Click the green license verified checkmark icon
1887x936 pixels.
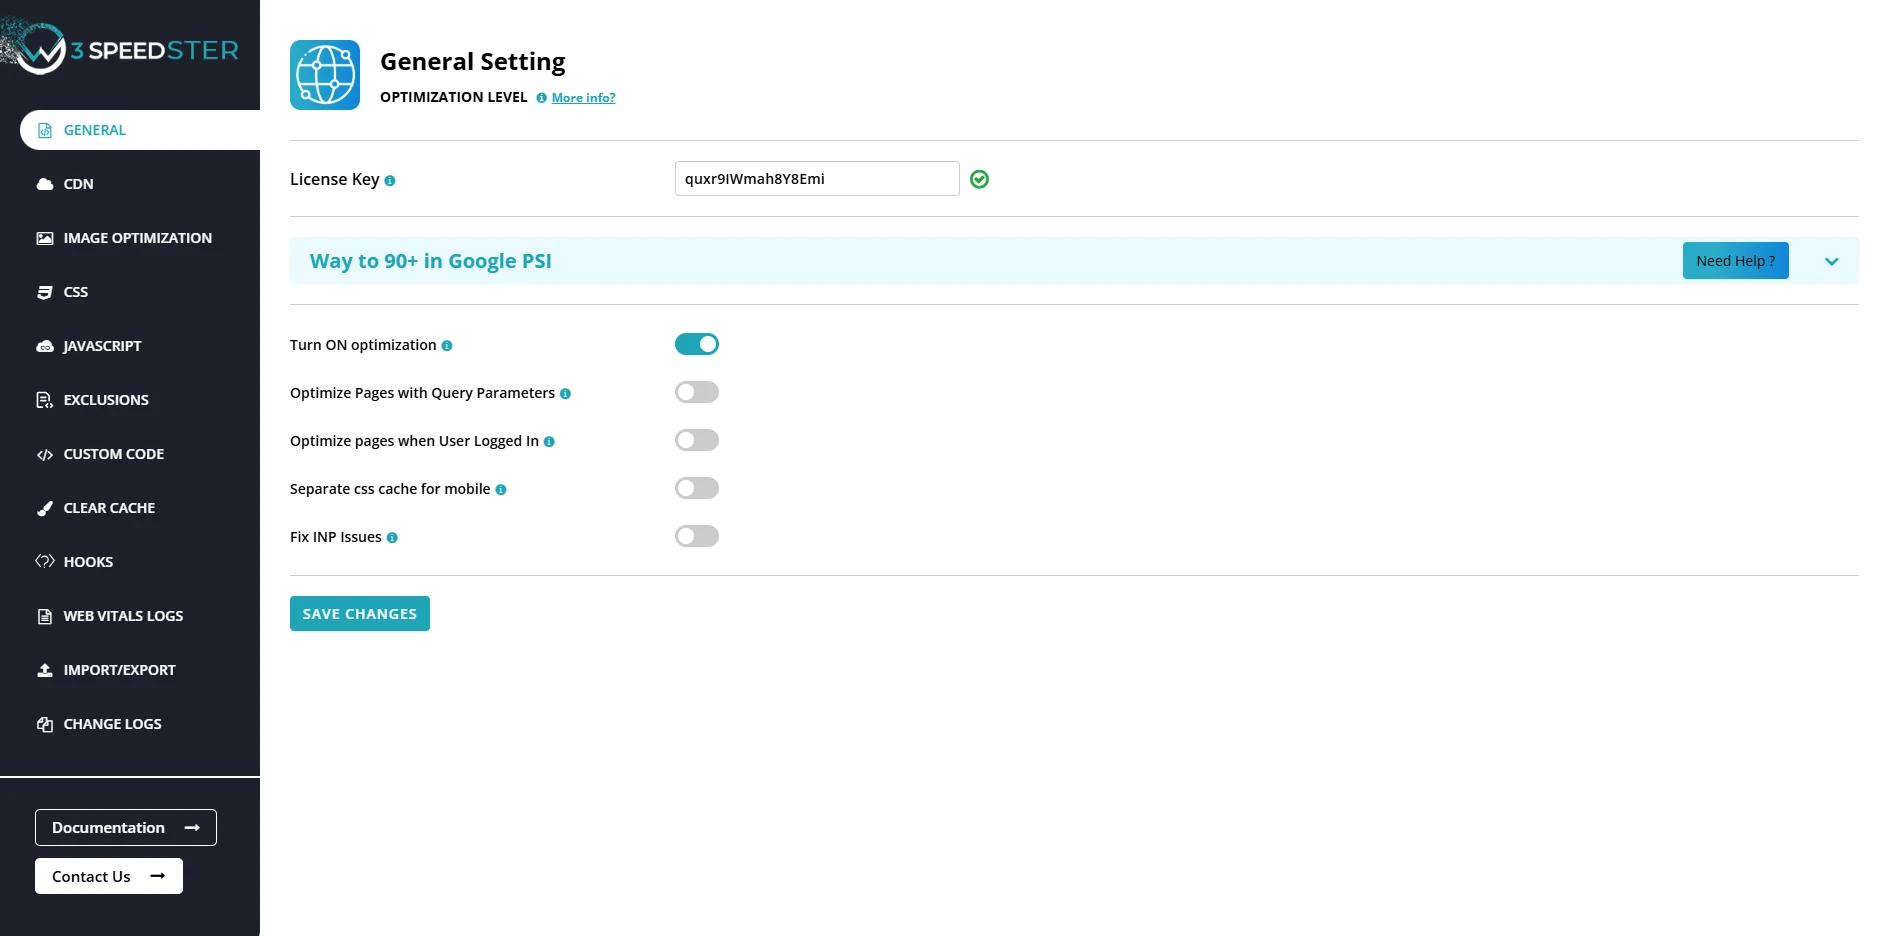979,179
